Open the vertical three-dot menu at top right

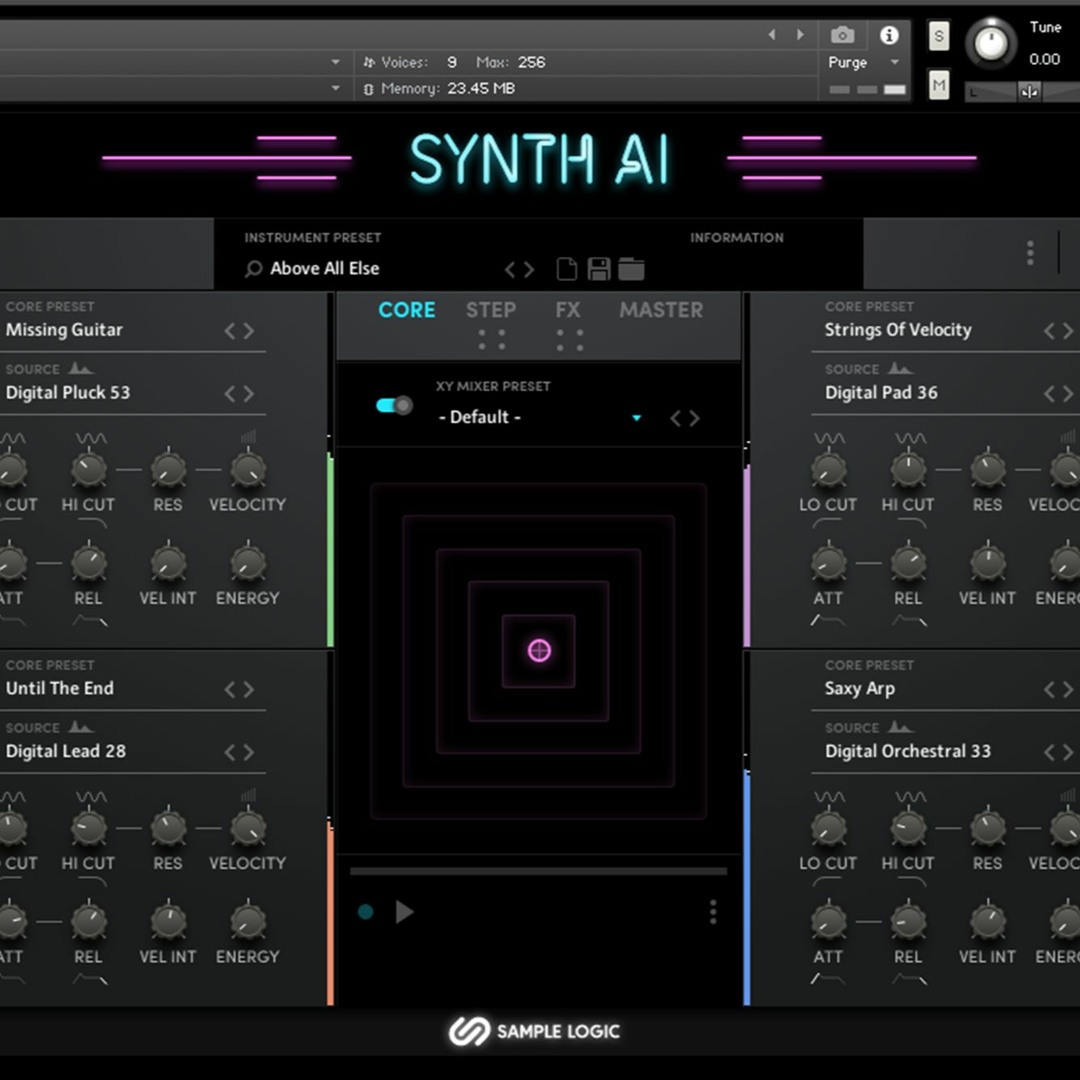[x=1029, y=253]
